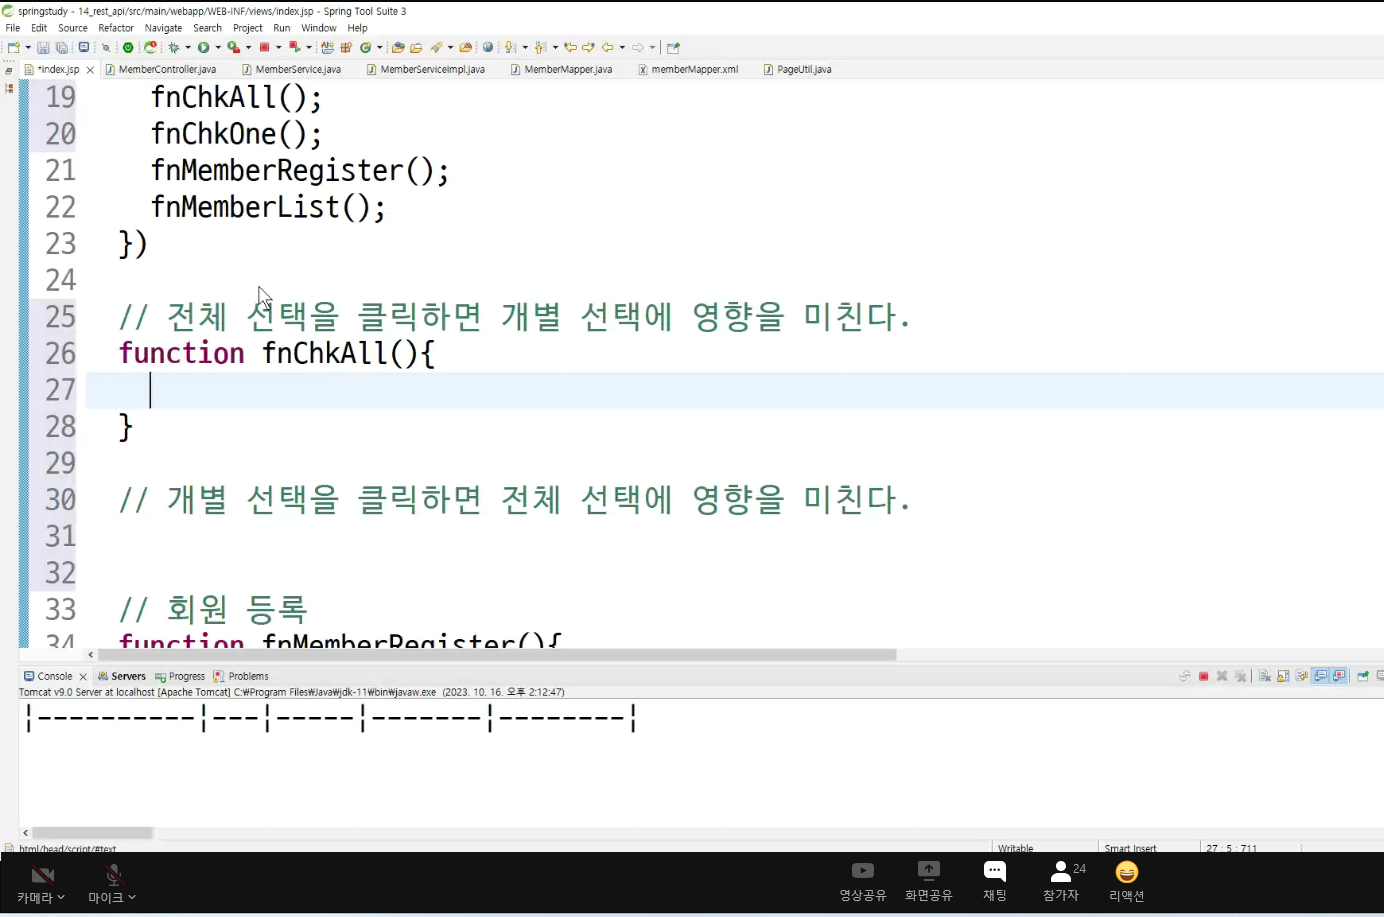Image resolution: width=1384 pixels, height=917 pixels.
Task: Close the index.jsp editor tab
Action: [90, 70]
